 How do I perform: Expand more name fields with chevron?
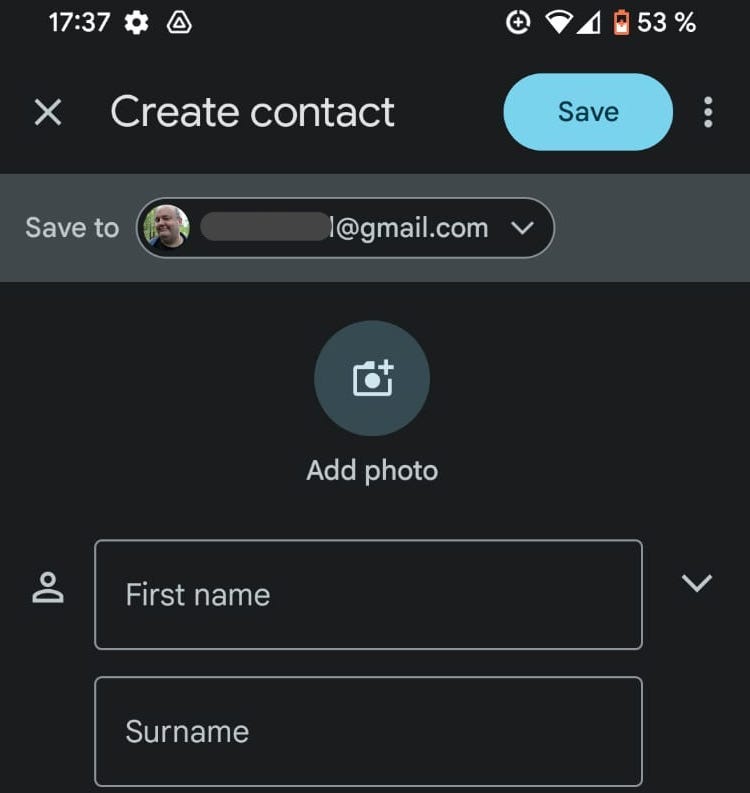[x=696, y=583]
